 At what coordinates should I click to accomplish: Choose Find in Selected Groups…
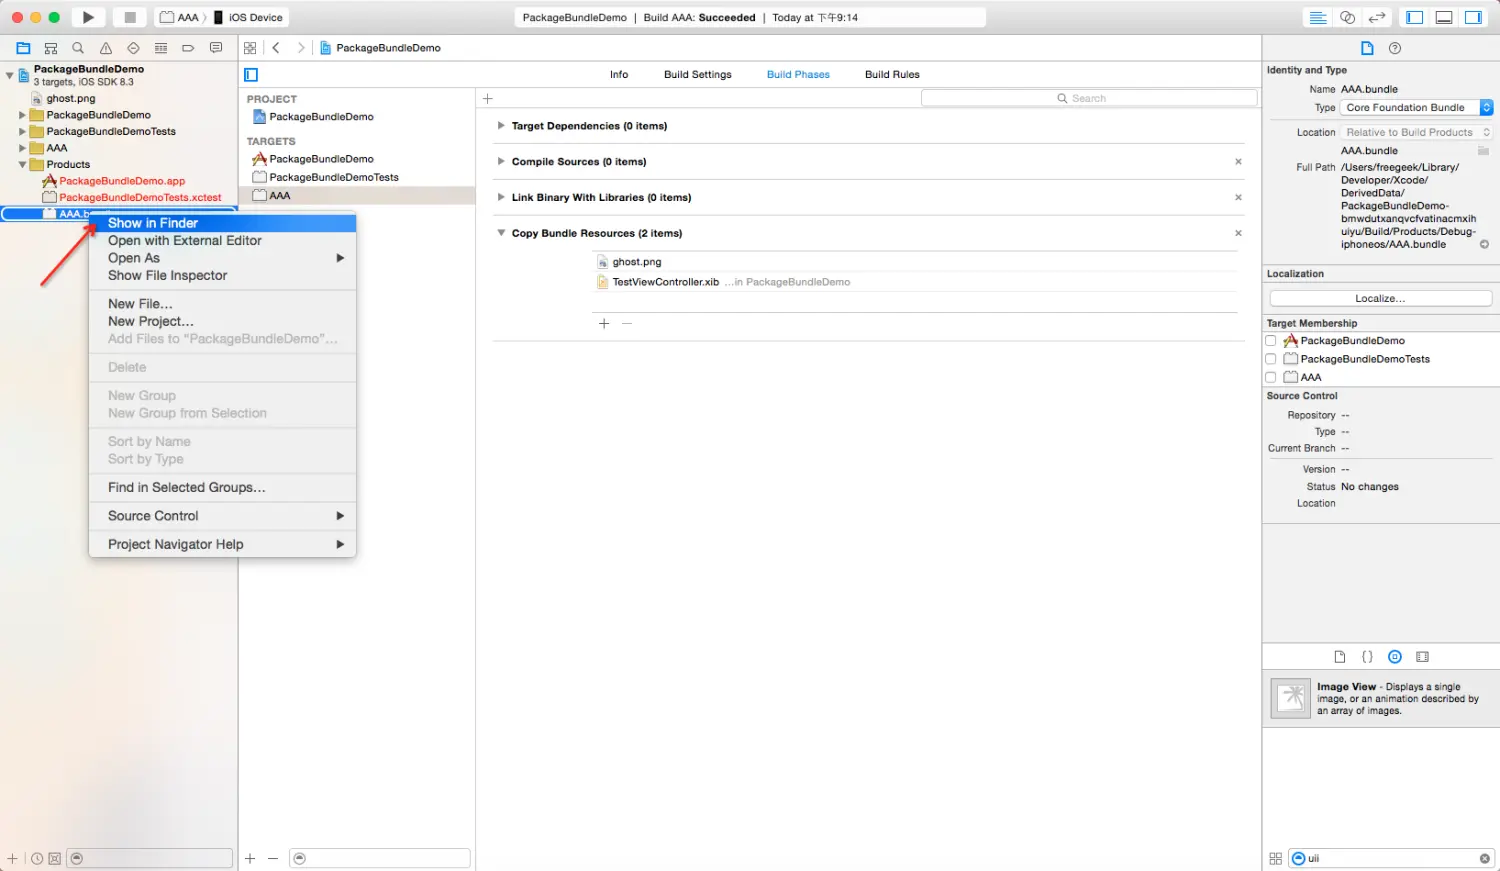(222, 488)
